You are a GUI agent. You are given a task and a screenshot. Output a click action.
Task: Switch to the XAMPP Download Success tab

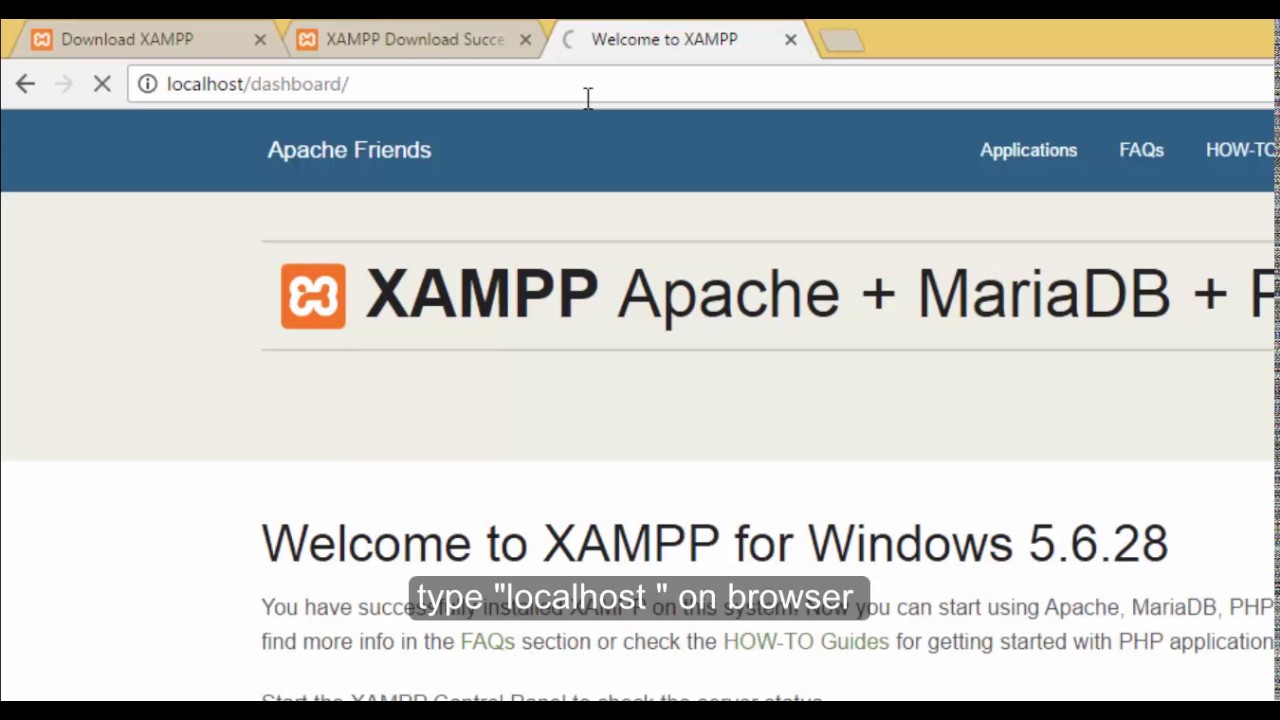pyautogui.click(x=414, y=39)
